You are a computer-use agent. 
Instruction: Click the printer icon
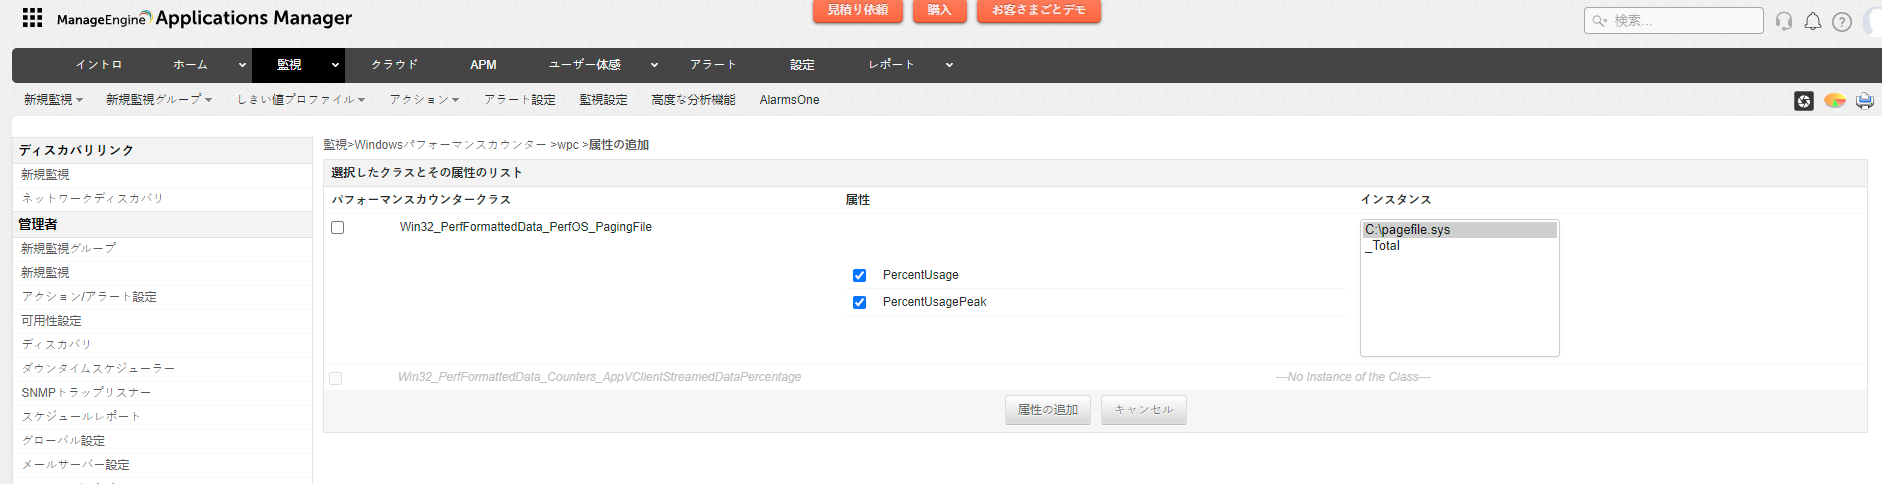coord(1864,101)
